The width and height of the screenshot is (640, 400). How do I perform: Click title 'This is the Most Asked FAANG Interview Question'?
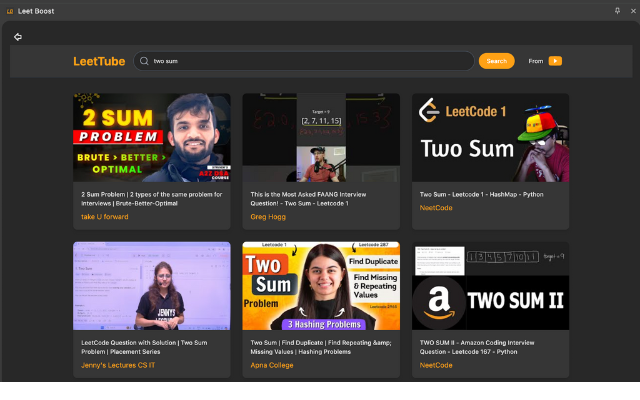(308, 199)
